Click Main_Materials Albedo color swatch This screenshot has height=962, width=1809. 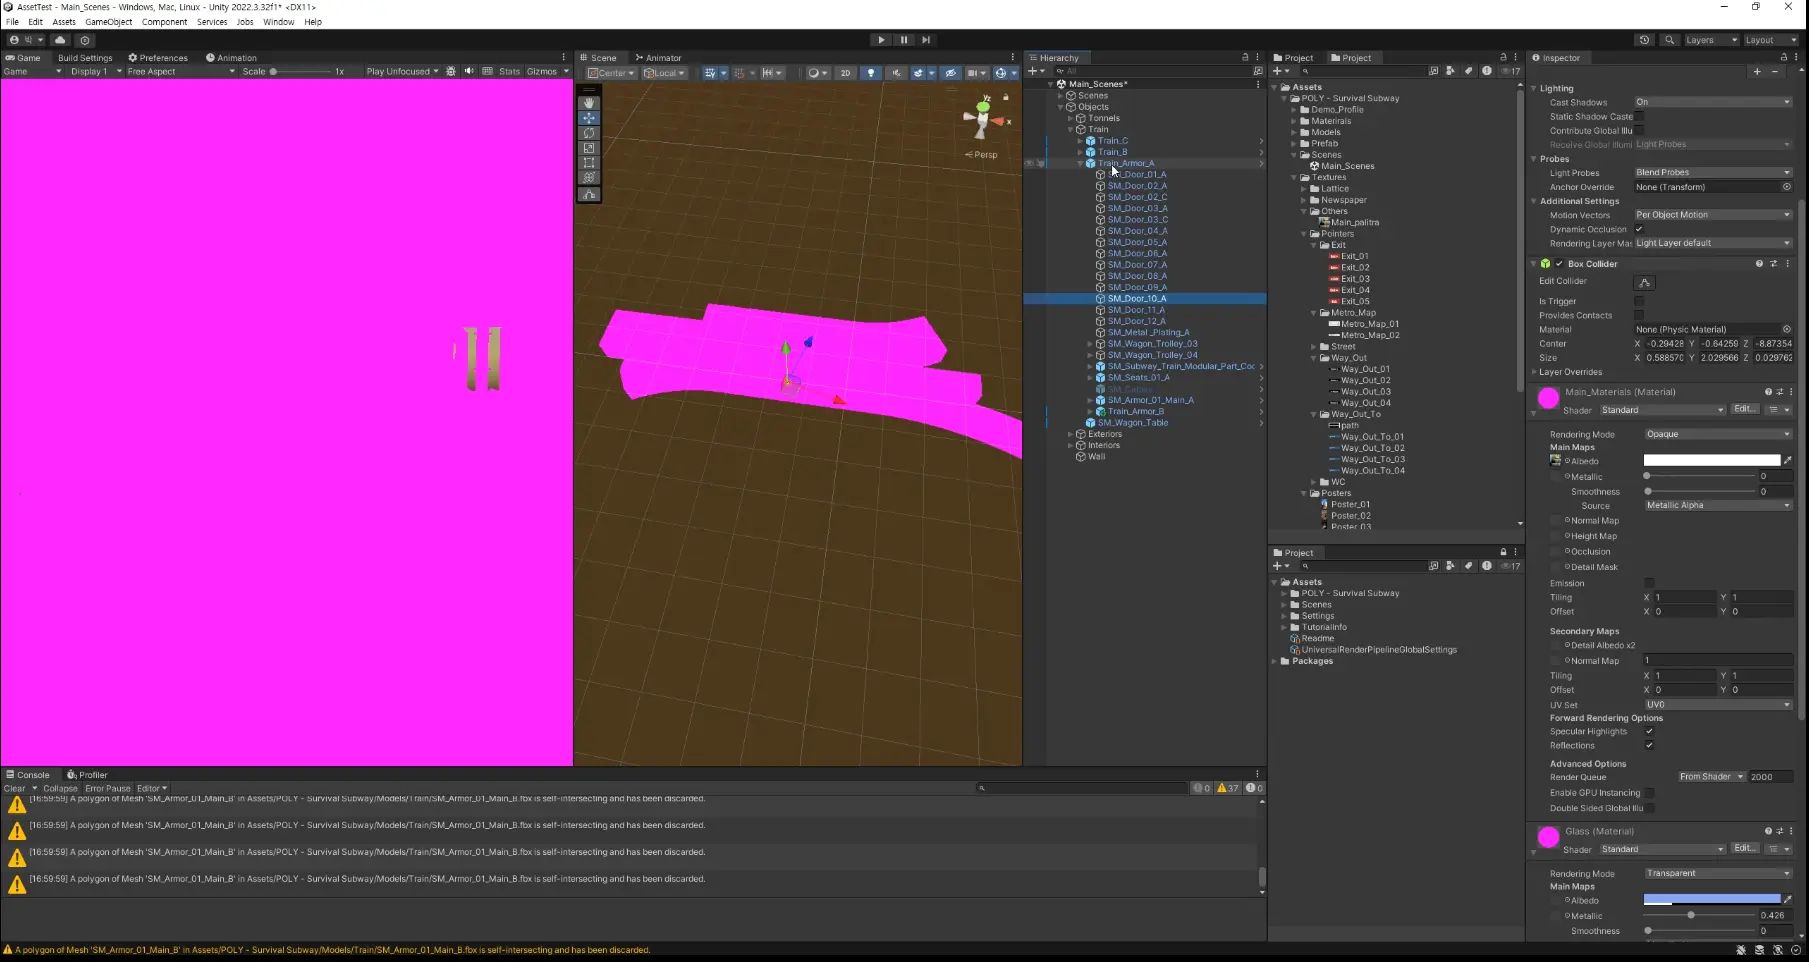pos(1712,461)
